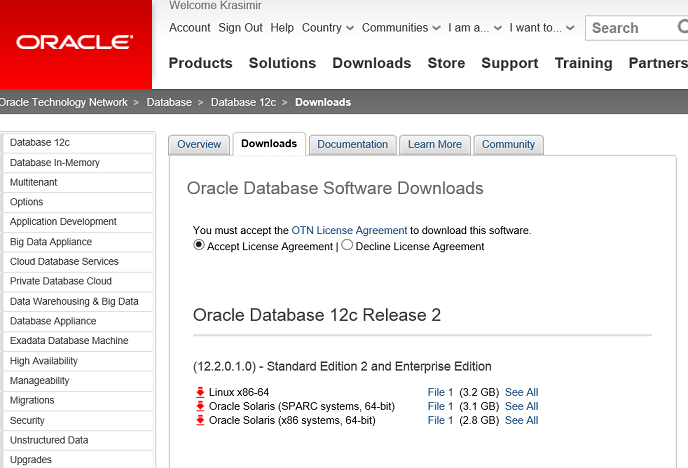Expand the Country dropdown
688x468 pixels.
tap(327, 28)
